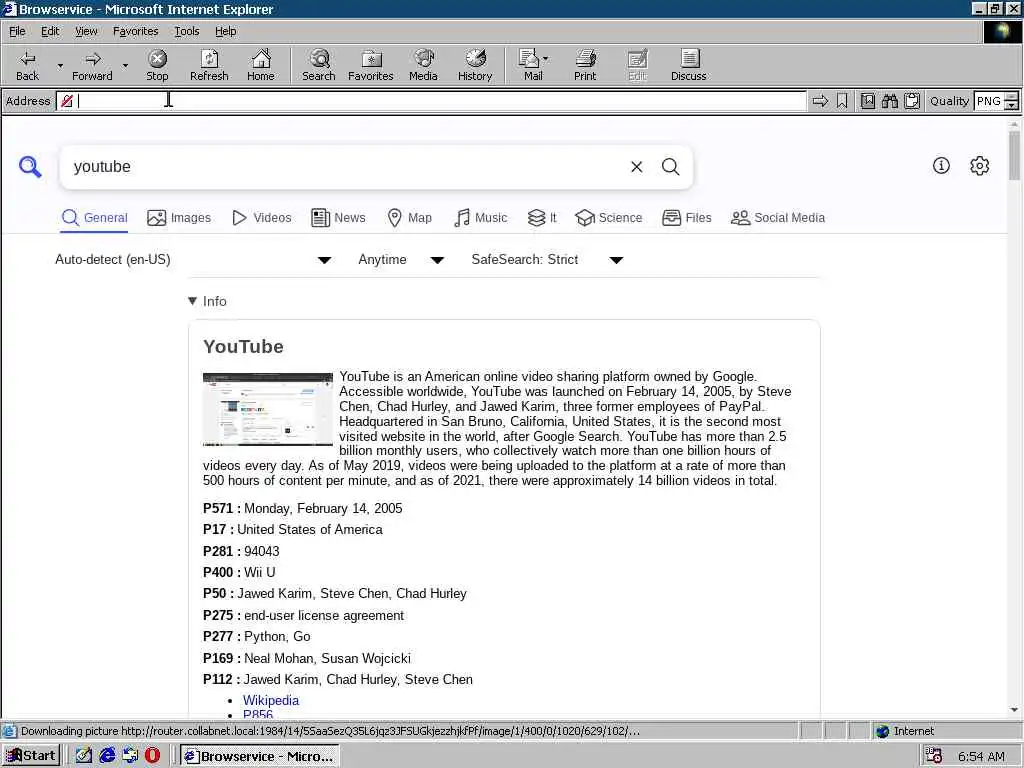
Task: Switch to the Files tab
Action: click(686, 217)
